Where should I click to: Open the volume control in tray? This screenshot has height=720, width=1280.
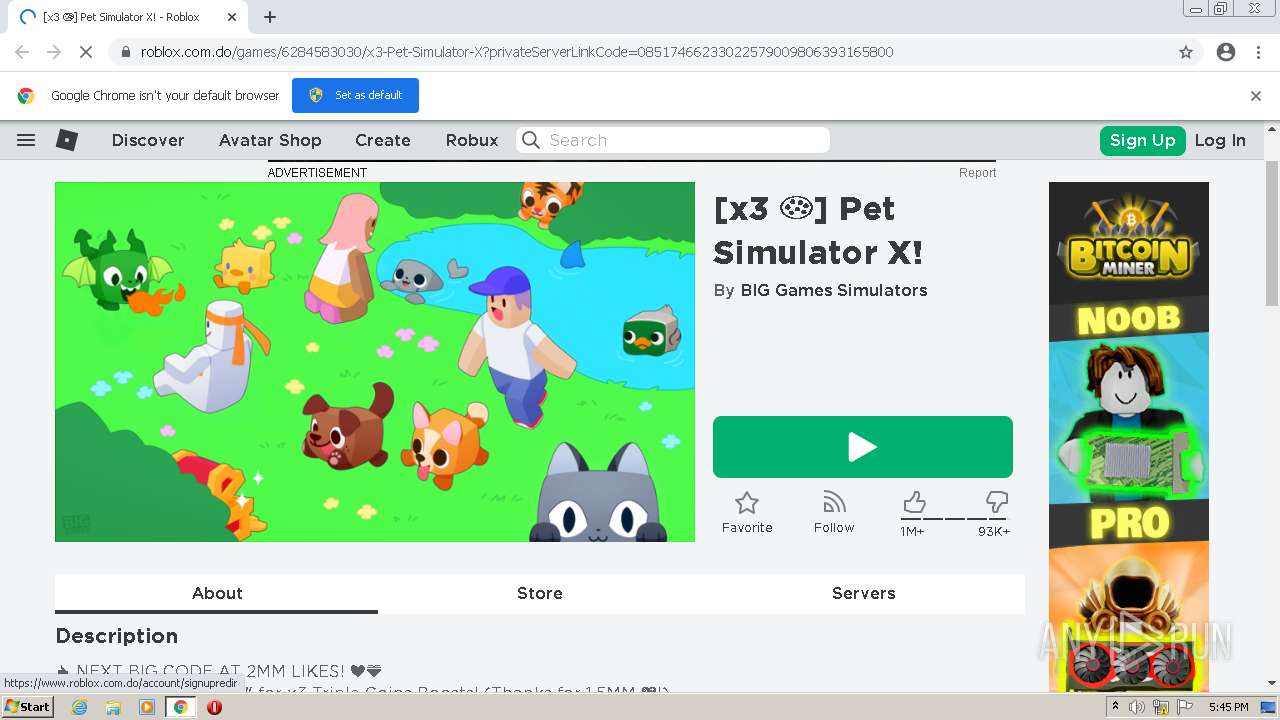[x=1137, y=707]
